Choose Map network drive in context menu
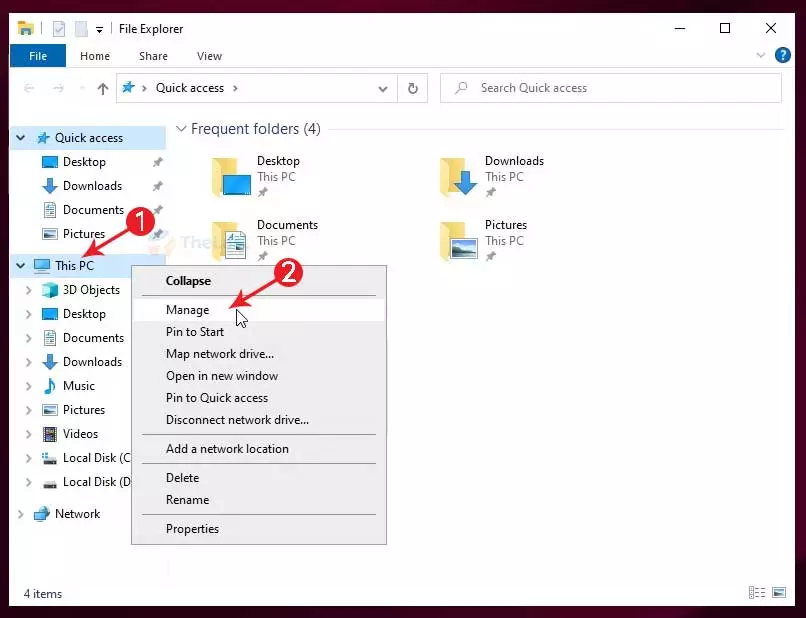806x618 pixels. (x=259, y=354)
